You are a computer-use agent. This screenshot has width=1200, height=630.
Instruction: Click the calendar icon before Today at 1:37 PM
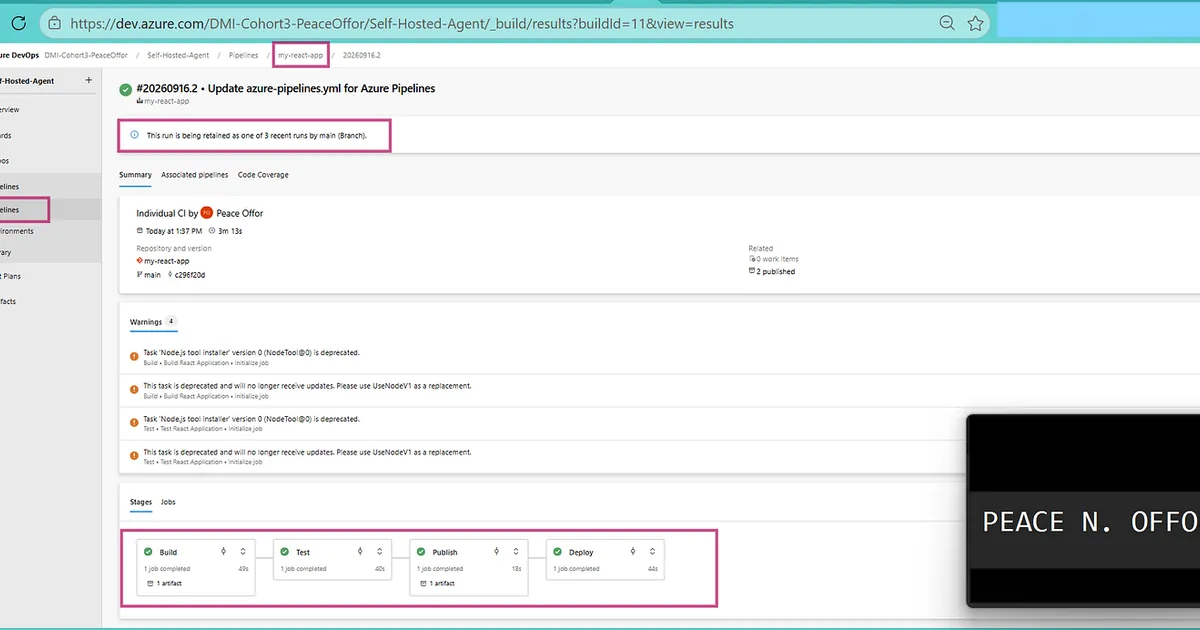(x=140, y=231)
